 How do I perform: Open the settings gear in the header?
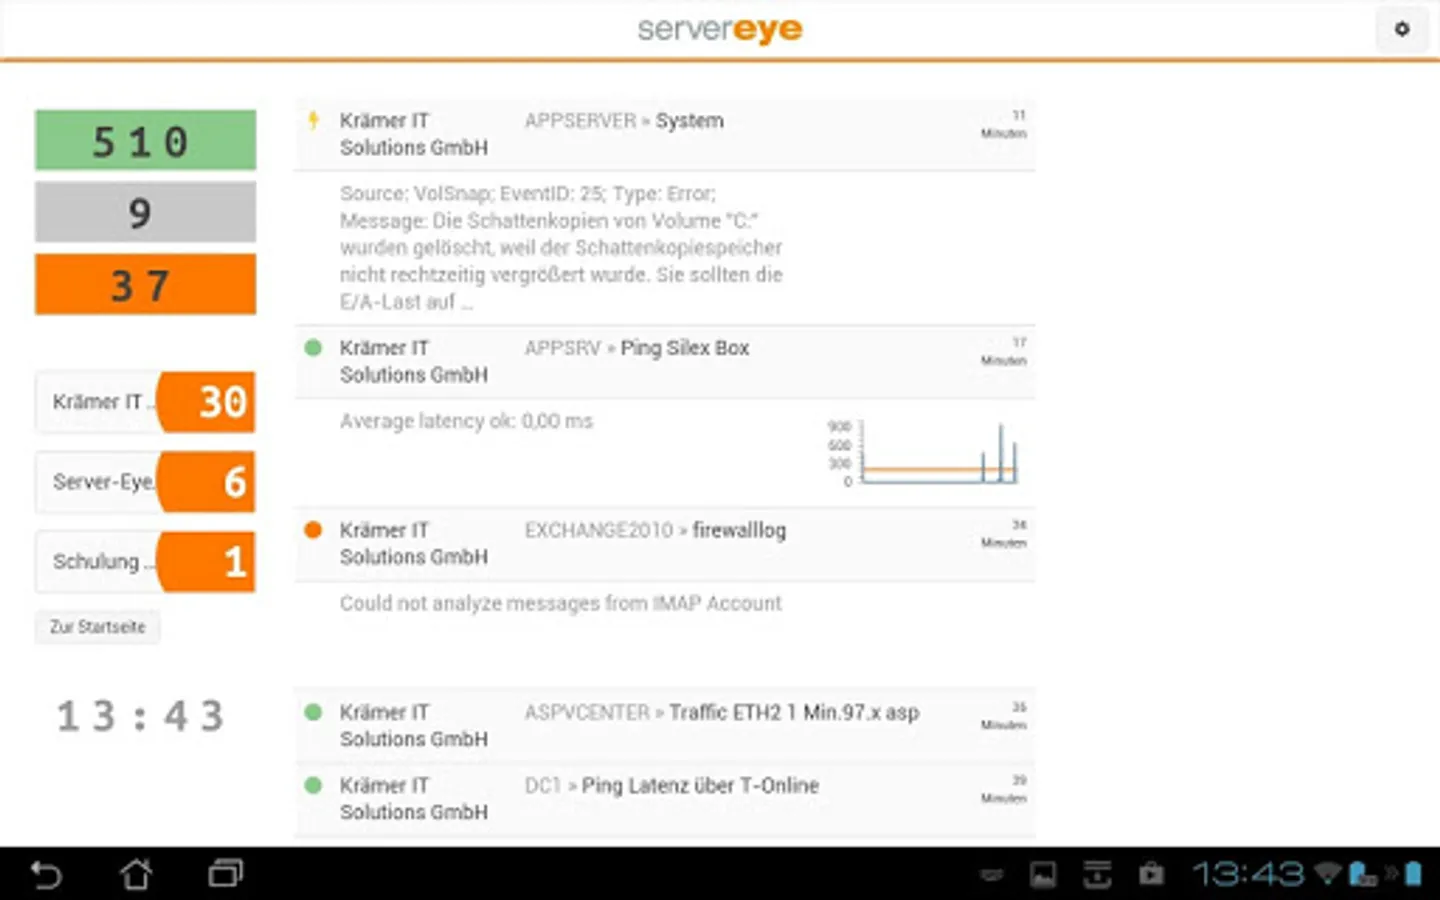[1402, 29]
